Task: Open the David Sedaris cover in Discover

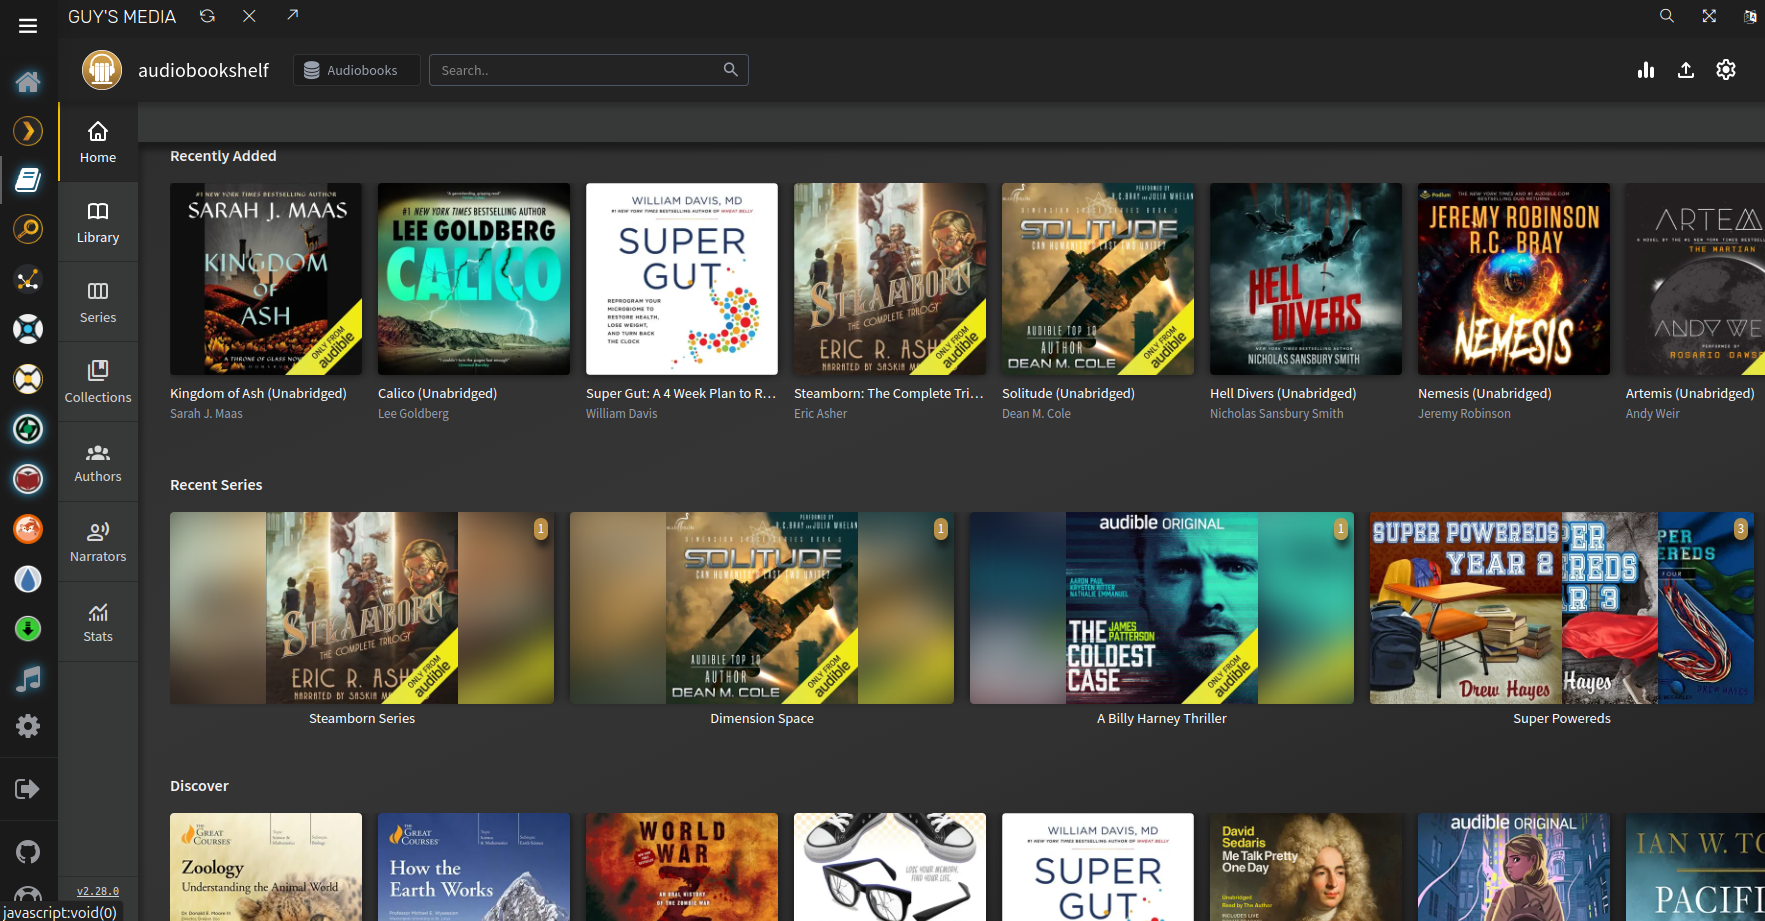Action: click(x=1306, y=867)
